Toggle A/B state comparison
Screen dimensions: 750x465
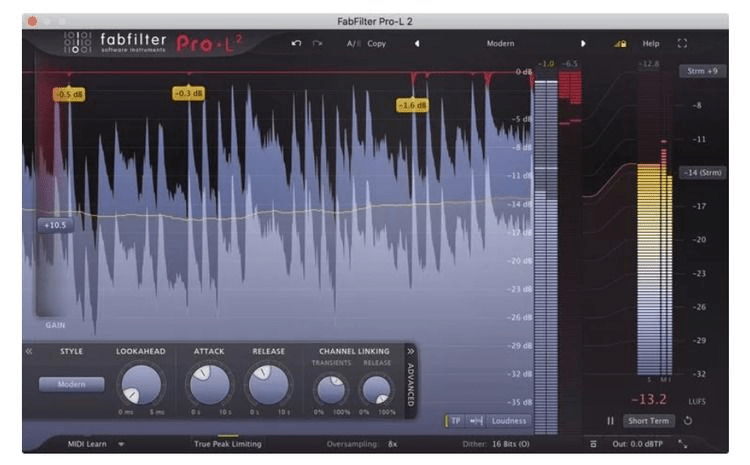click(x=353, y=44)
